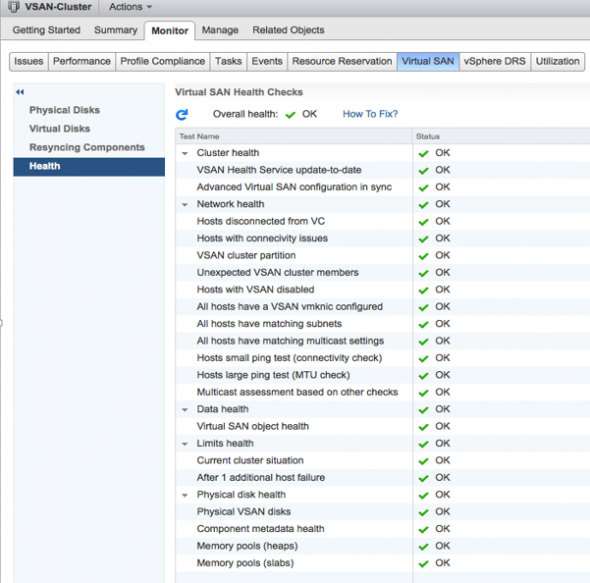590x583 pixels.
Task: Click the Limits health row label
Action: pyautogui.click(x=225, y=443)
